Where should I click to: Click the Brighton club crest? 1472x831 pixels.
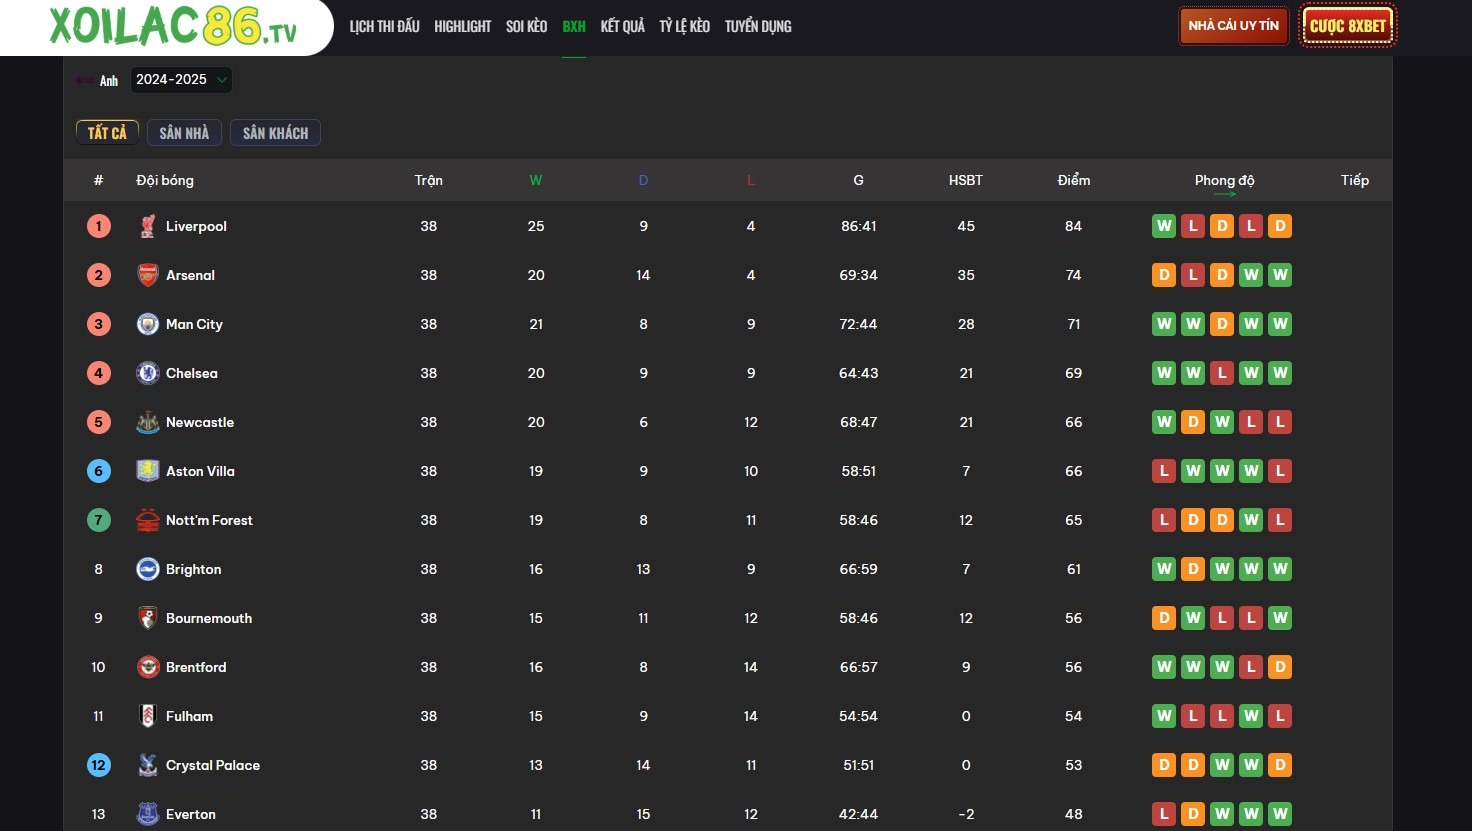coord(148,569)
